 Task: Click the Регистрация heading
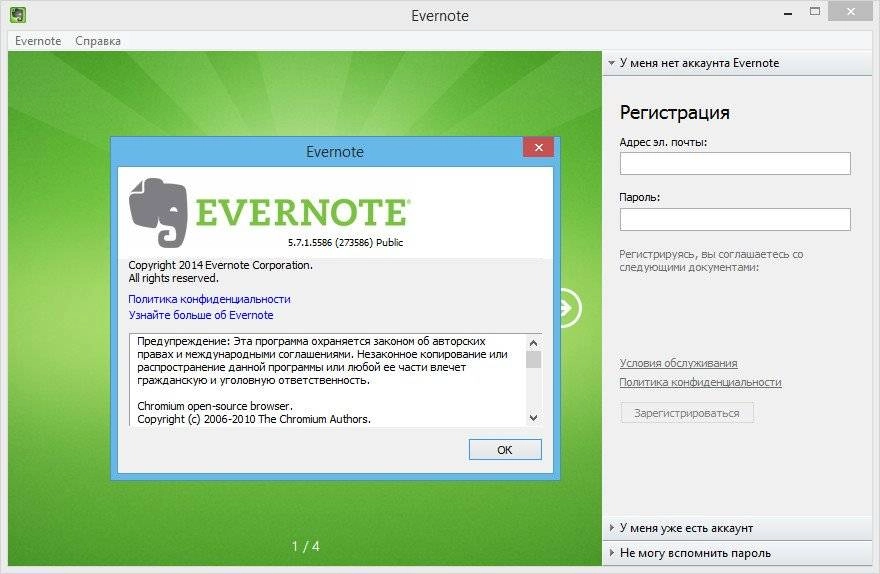[x=674, y=113]
